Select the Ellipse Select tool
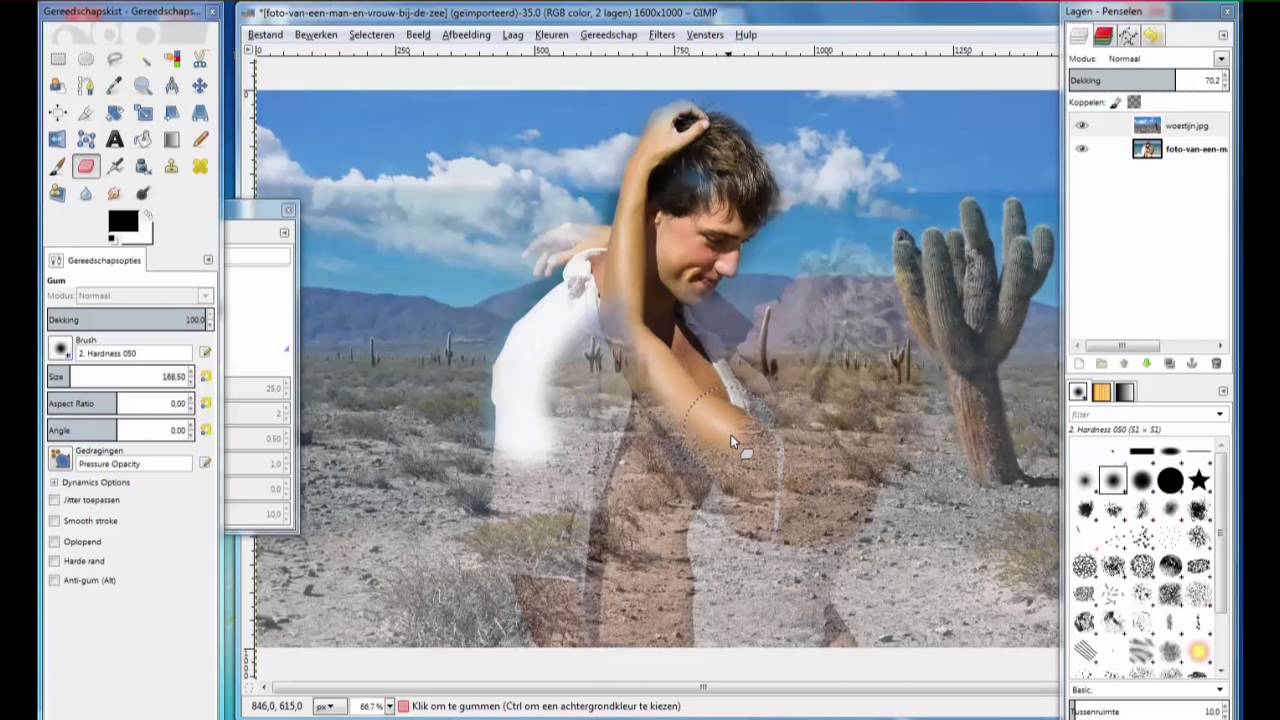Screen dimensions: 1280x720 [86, 59]
